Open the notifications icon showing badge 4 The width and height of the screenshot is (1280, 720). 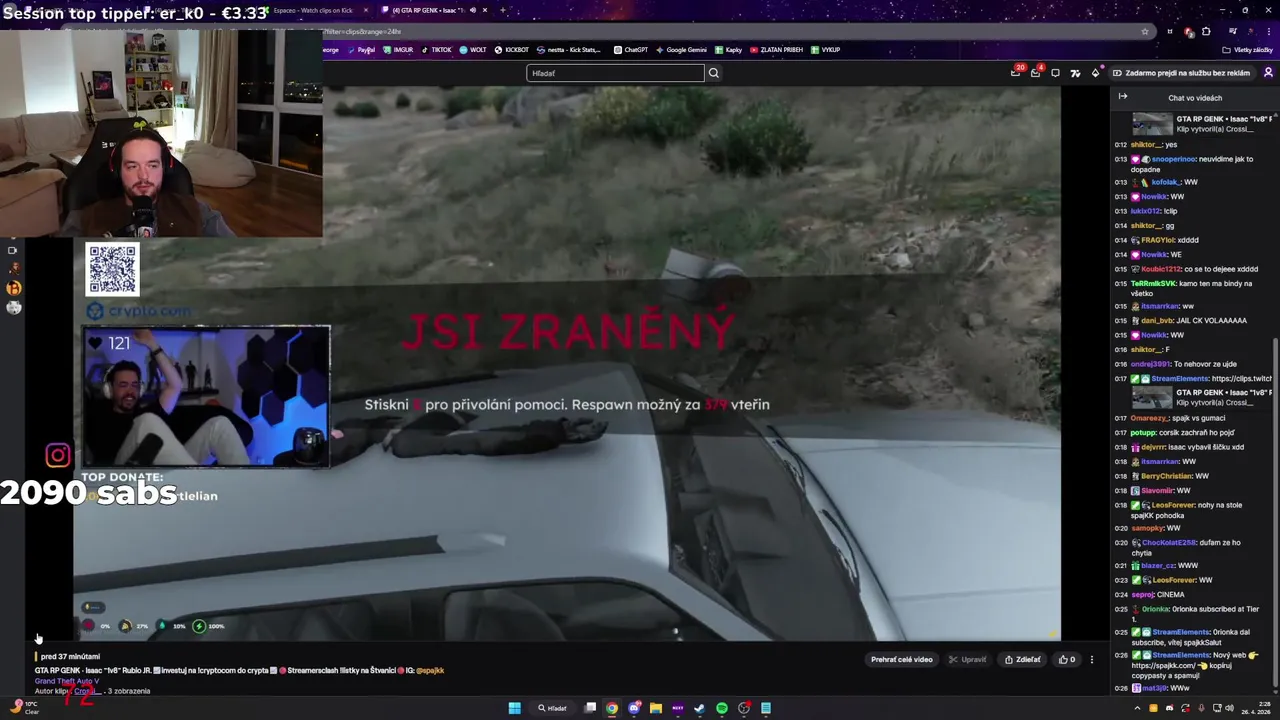click(1036, 72)
